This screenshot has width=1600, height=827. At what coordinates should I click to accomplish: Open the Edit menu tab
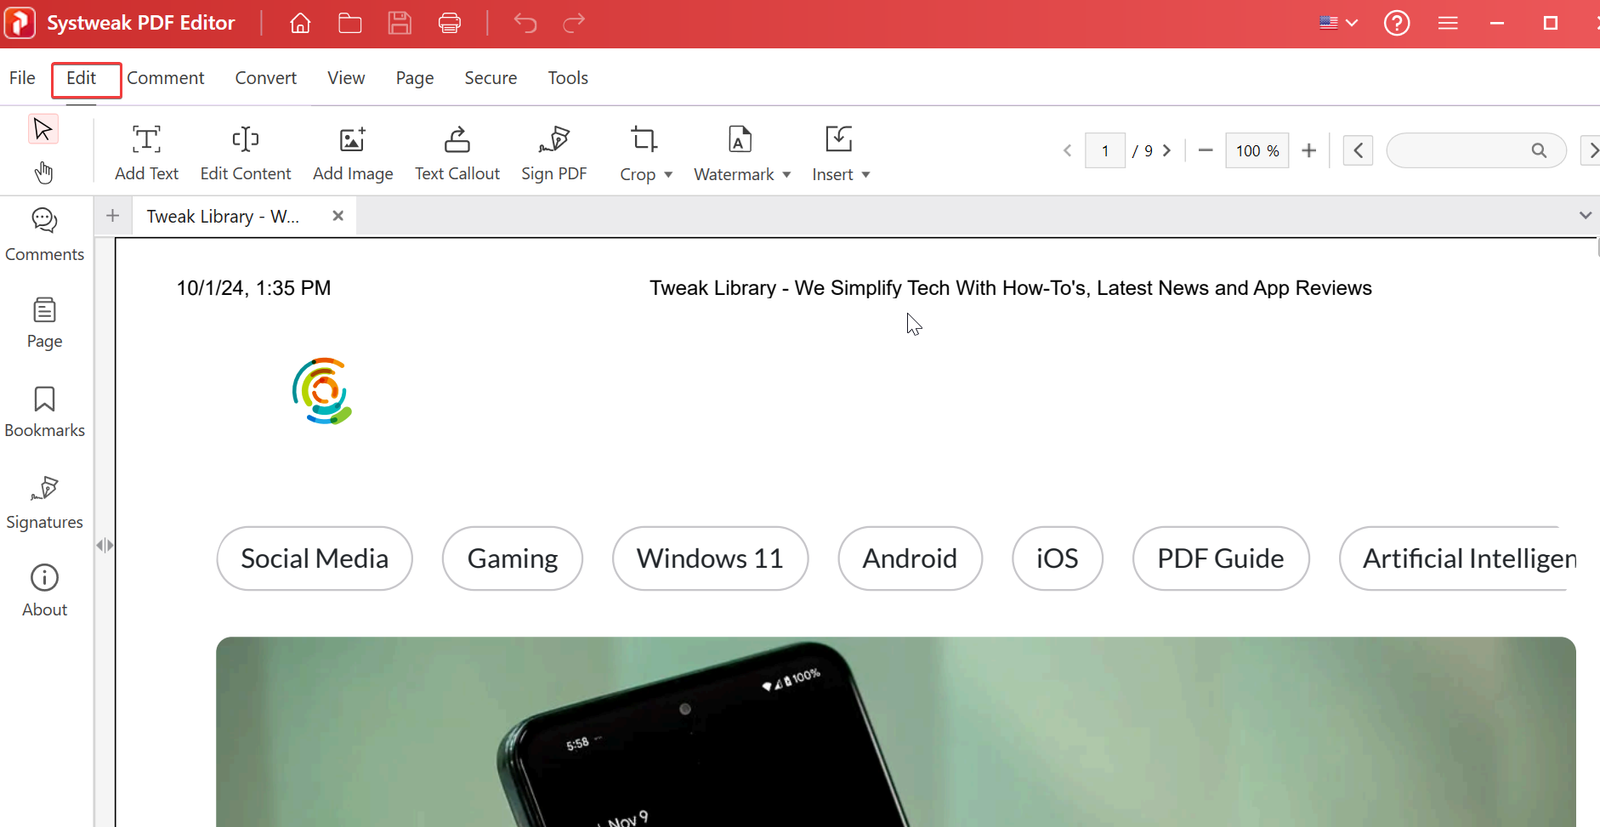(81, 78)
